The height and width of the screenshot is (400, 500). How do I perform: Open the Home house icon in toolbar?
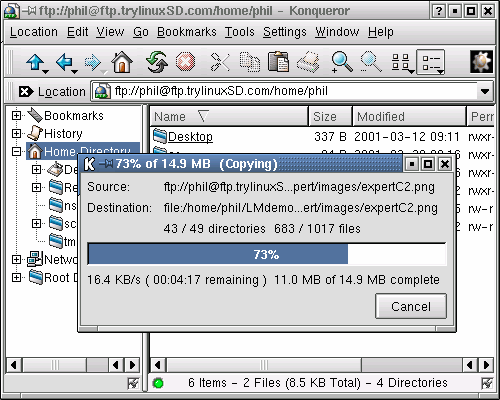pyautogui.click(x=122, y=62)
